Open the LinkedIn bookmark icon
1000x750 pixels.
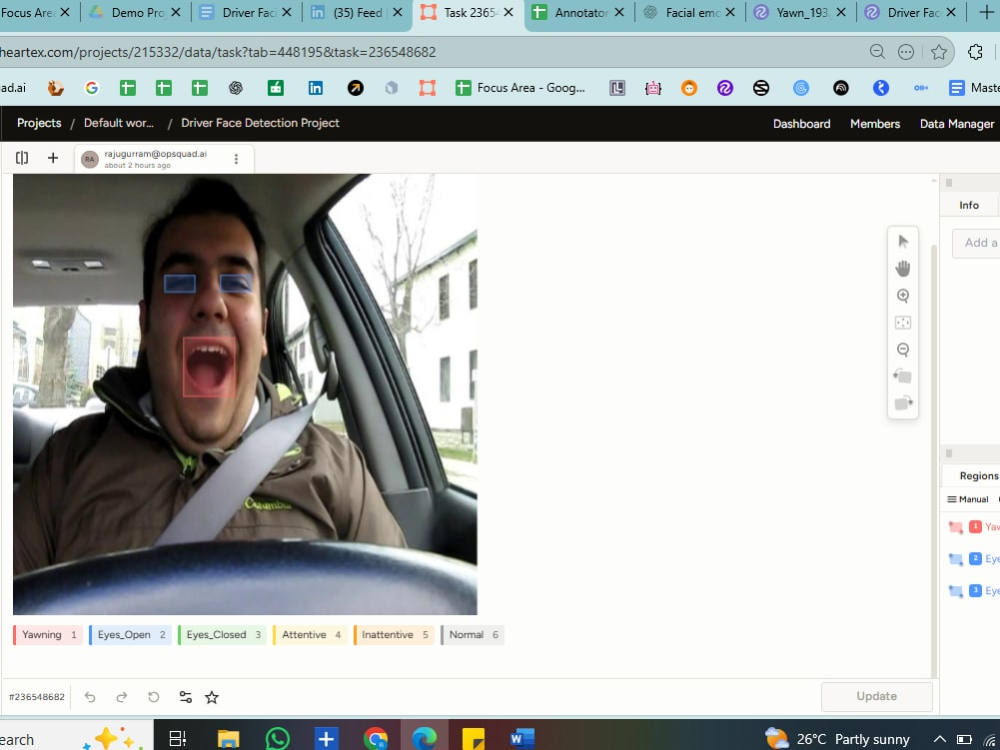(316, 88)
